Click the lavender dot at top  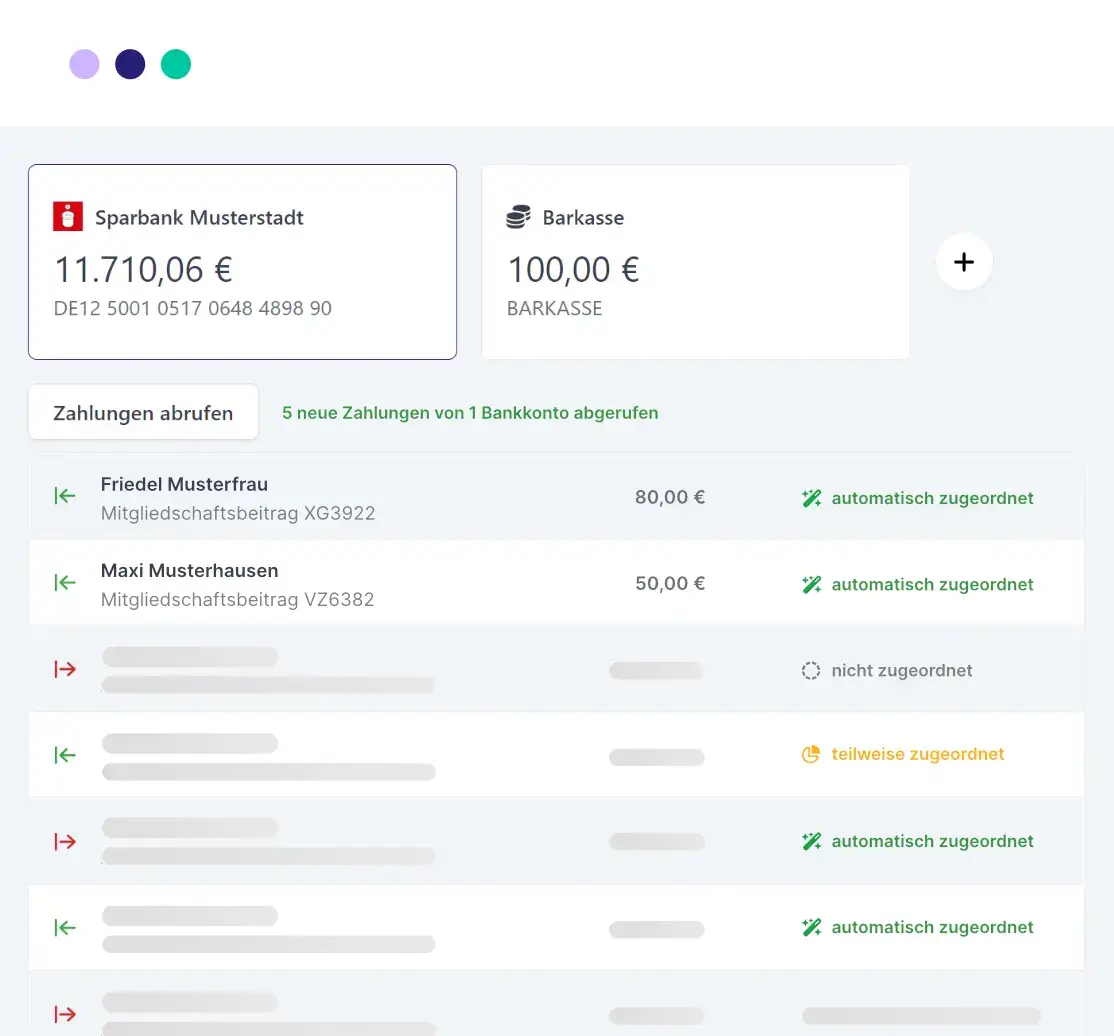pyautogui.click(x=84, y=64)
